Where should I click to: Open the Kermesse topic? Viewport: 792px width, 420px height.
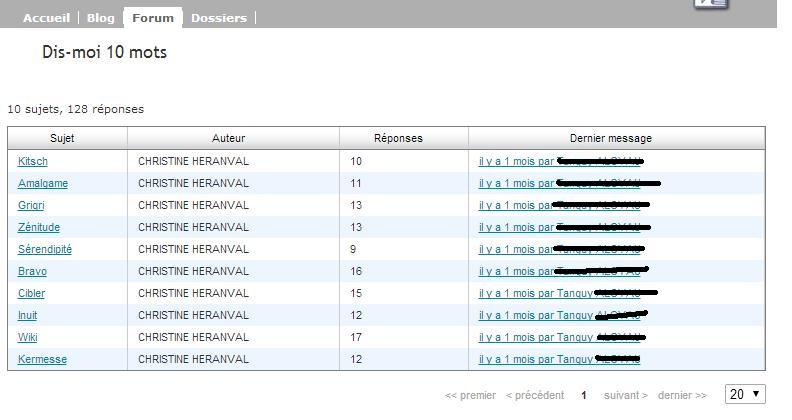(42, 359)
